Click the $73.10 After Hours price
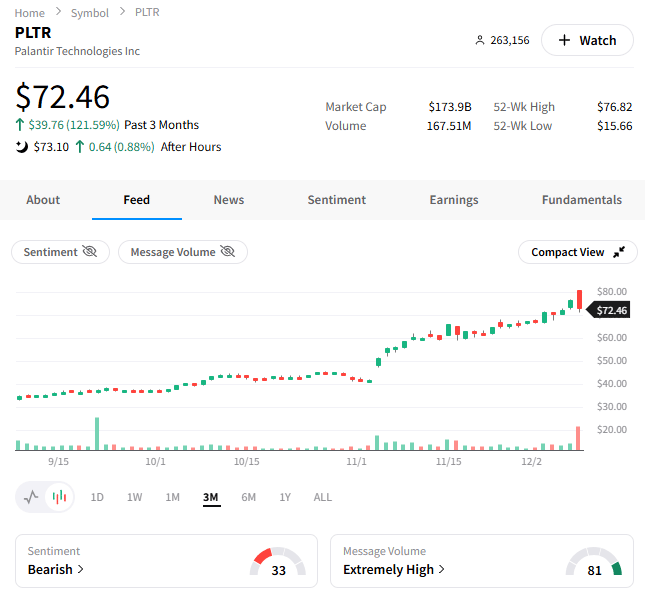645x592 pixels. pos(51,147)
